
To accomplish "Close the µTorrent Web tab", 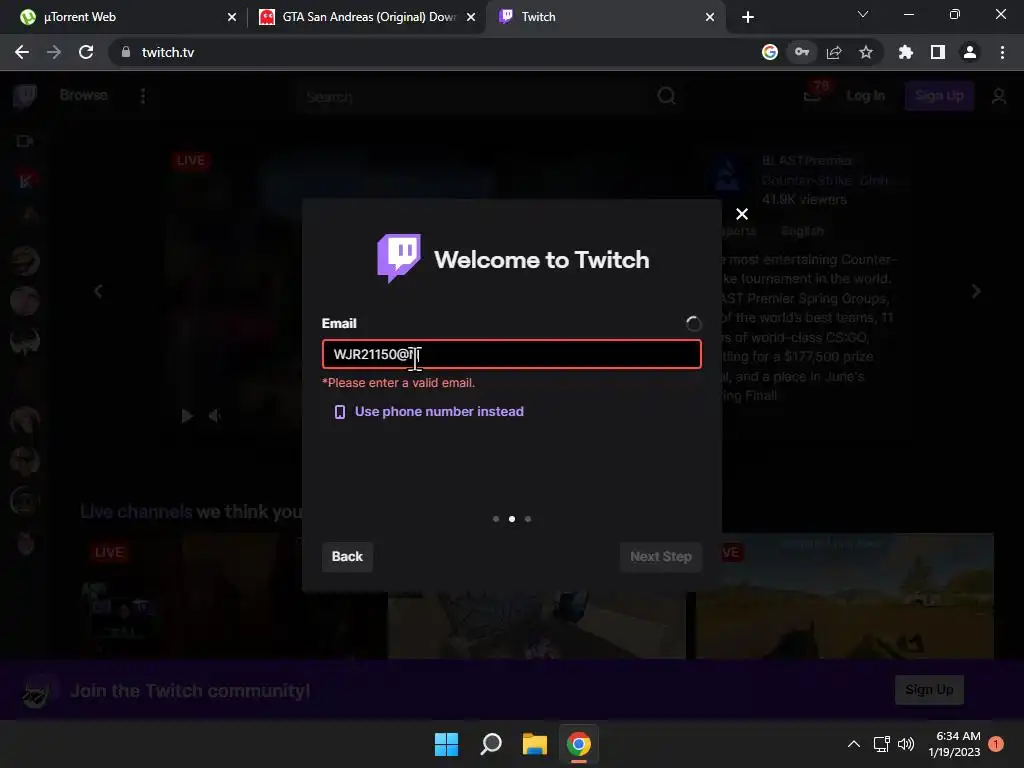I will [x=231, y=17].
